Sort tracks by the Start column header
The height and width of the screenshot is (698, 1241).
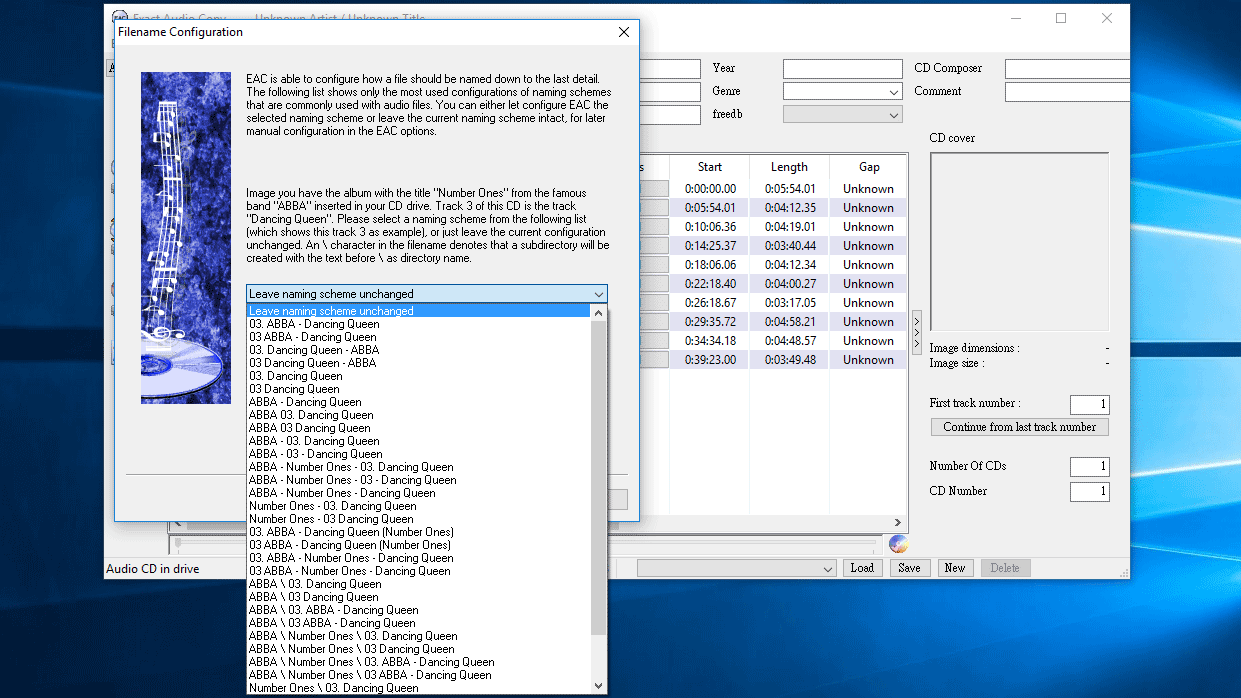point(710,167)
